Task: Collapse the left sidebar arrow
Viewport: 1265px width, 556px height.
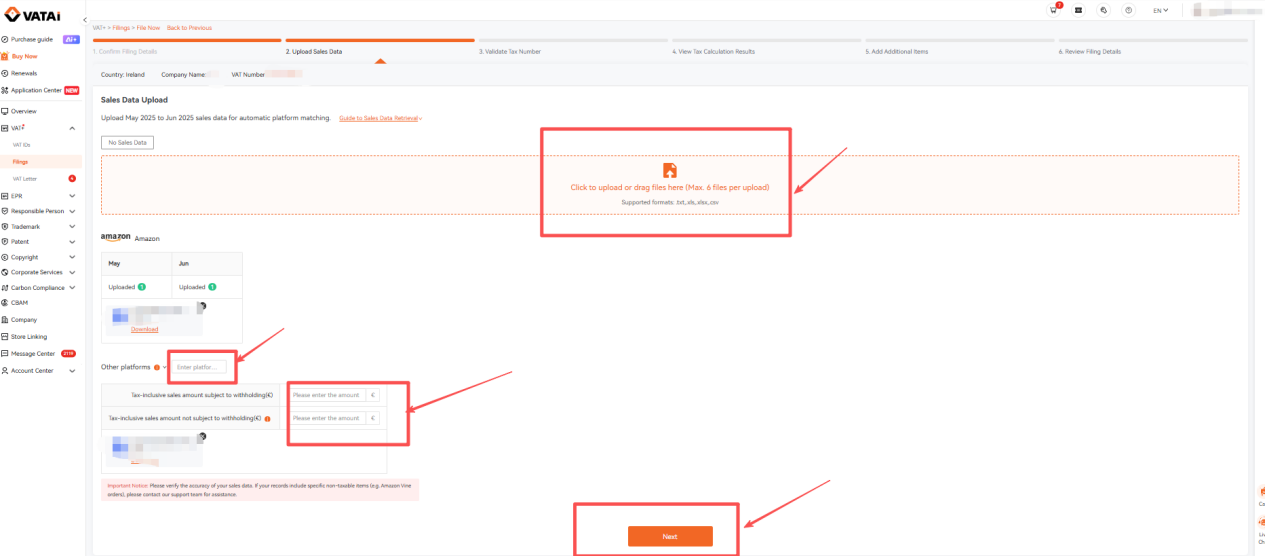Action: [84, 20]
